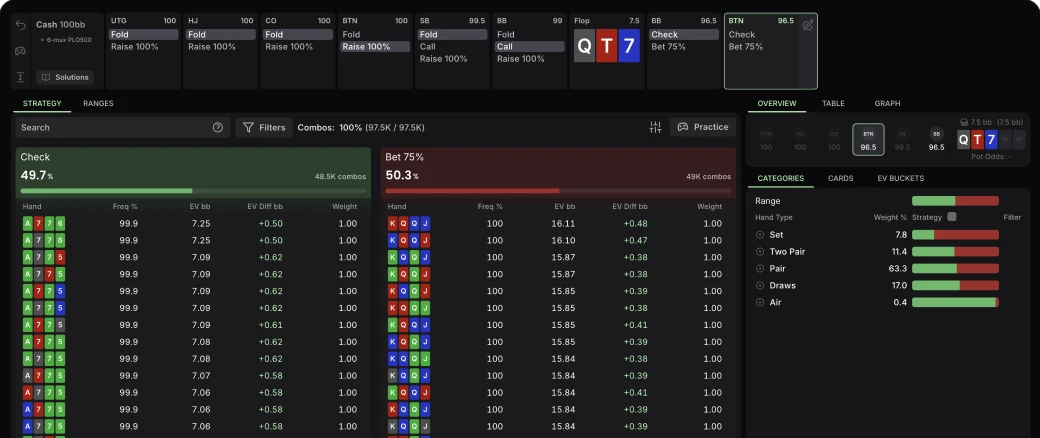Expand the Set hand type

coord(759,235)
